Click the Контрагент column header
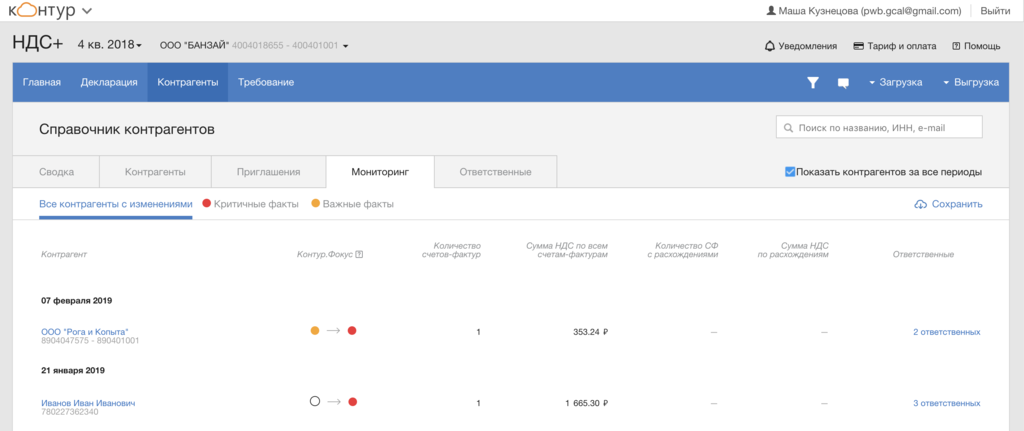This screenshot has width=1024, height=431. point(64,255)
